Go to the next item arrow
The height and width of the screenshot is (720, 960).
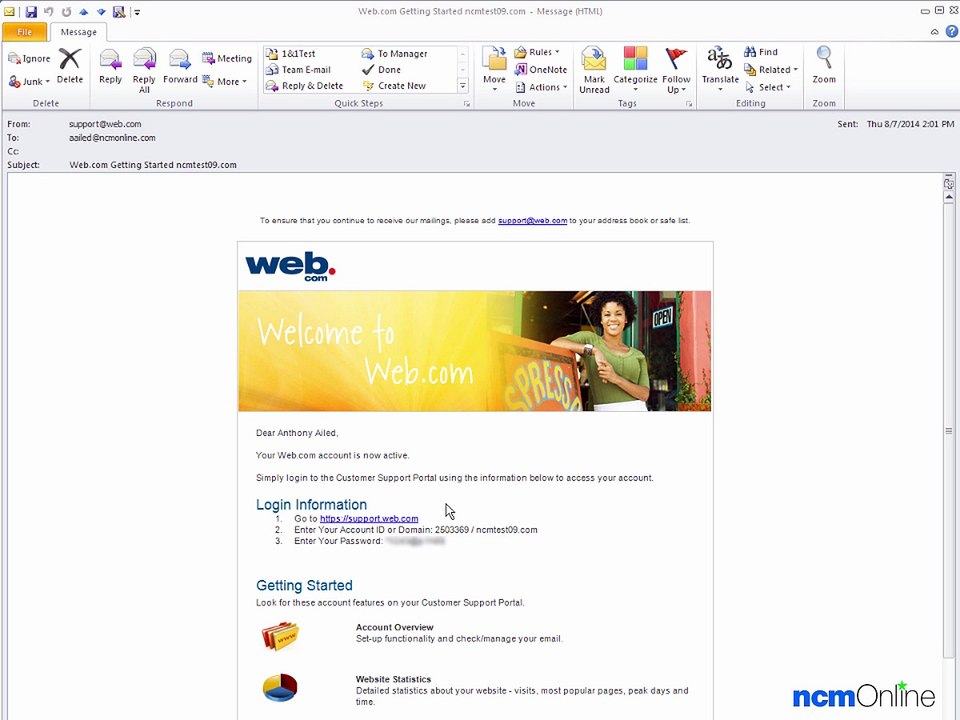(101, 11)
